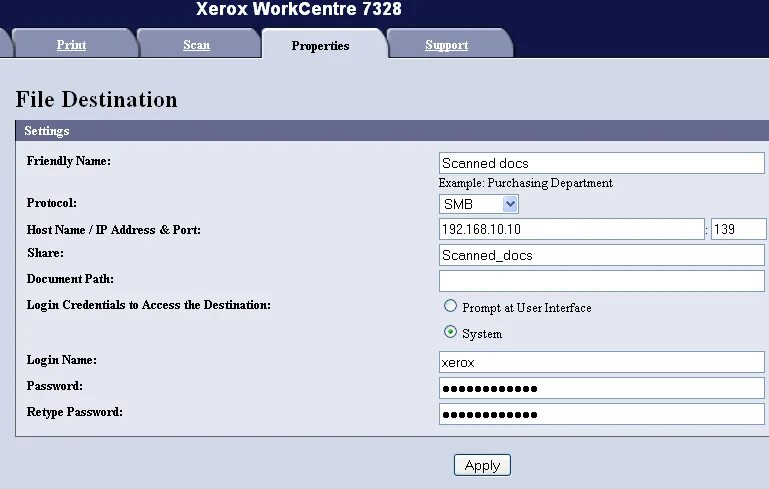Click the Example: Purchasing Department hint text
The width and height of the screenshot is (769, 489).
(x=526, y=183)
